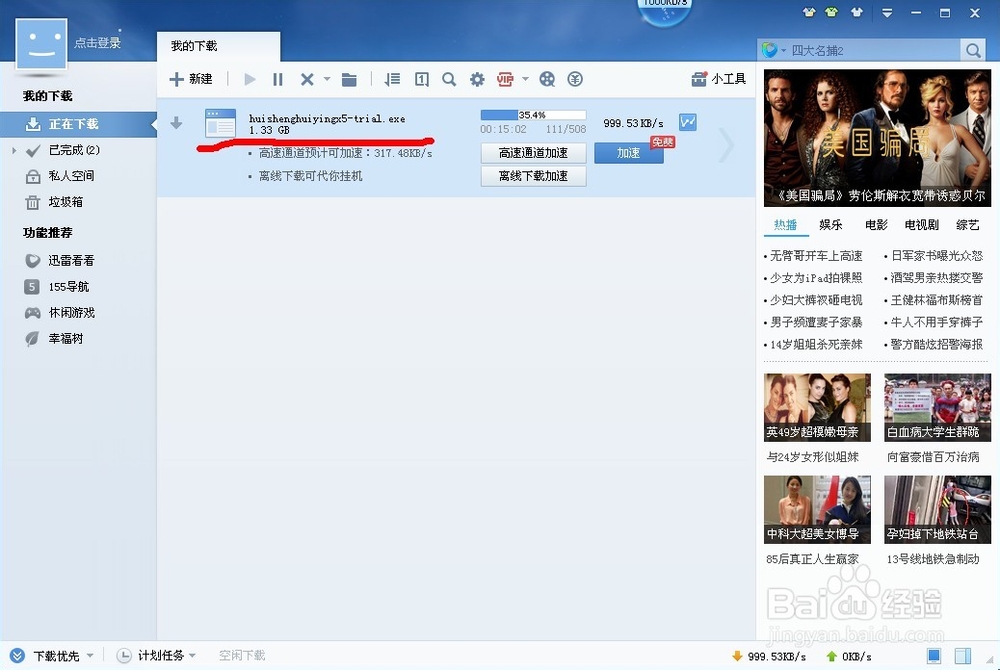Open the 日军家书曝光众怒 headline
The width and height of the screenshot is (1000, 670).
(937, 256)
